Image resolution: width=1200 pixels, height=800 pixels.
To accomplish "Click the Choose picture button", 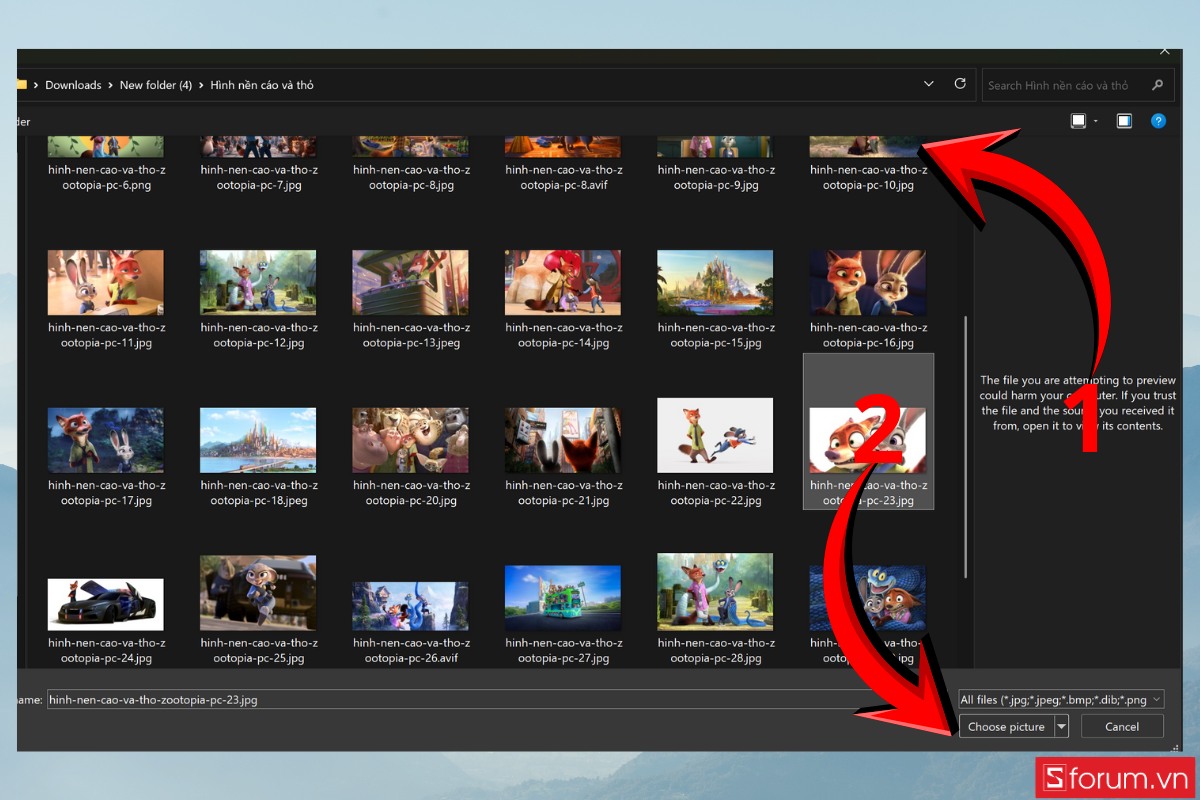I will click(x=1006, y=727).
